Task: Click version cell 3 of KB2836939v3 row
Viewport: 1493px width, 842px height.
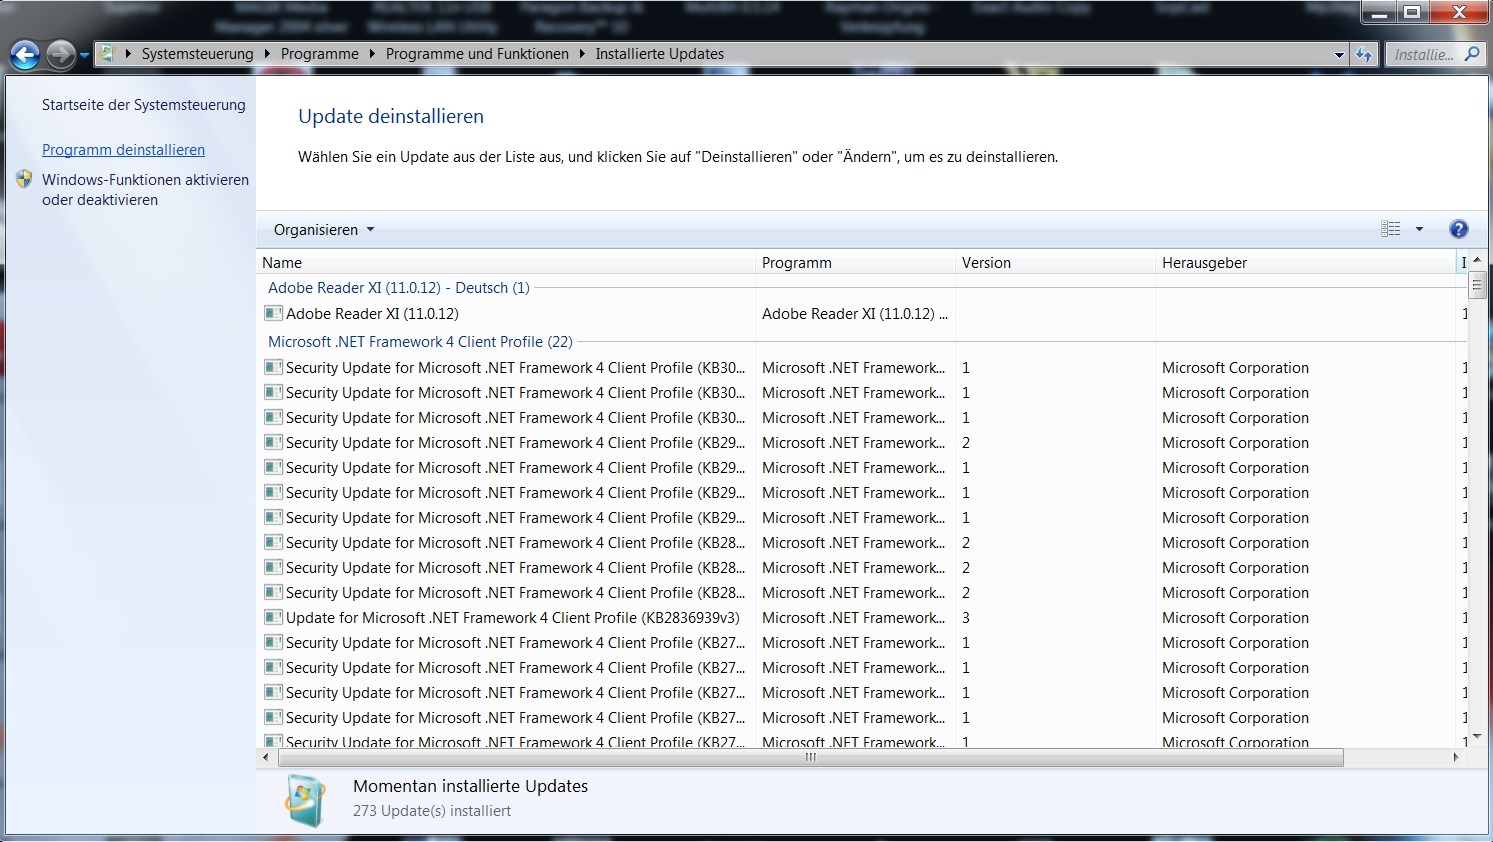Action: (966, 618)
